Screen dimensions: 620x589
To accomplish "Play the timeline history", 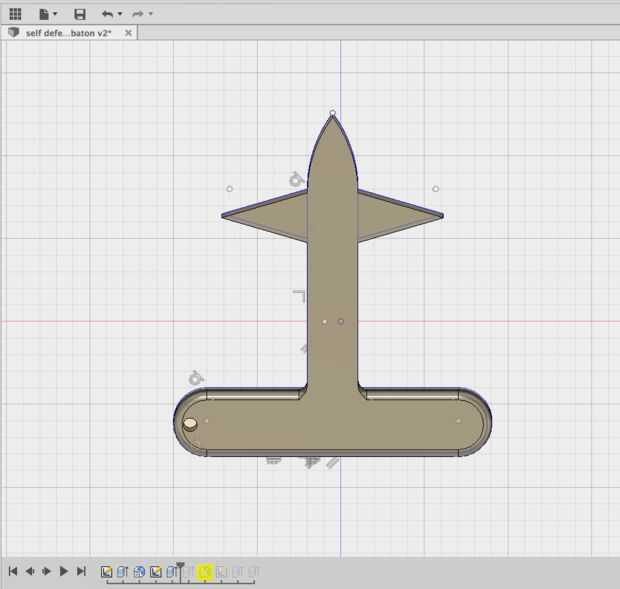I will click(63, 571).
